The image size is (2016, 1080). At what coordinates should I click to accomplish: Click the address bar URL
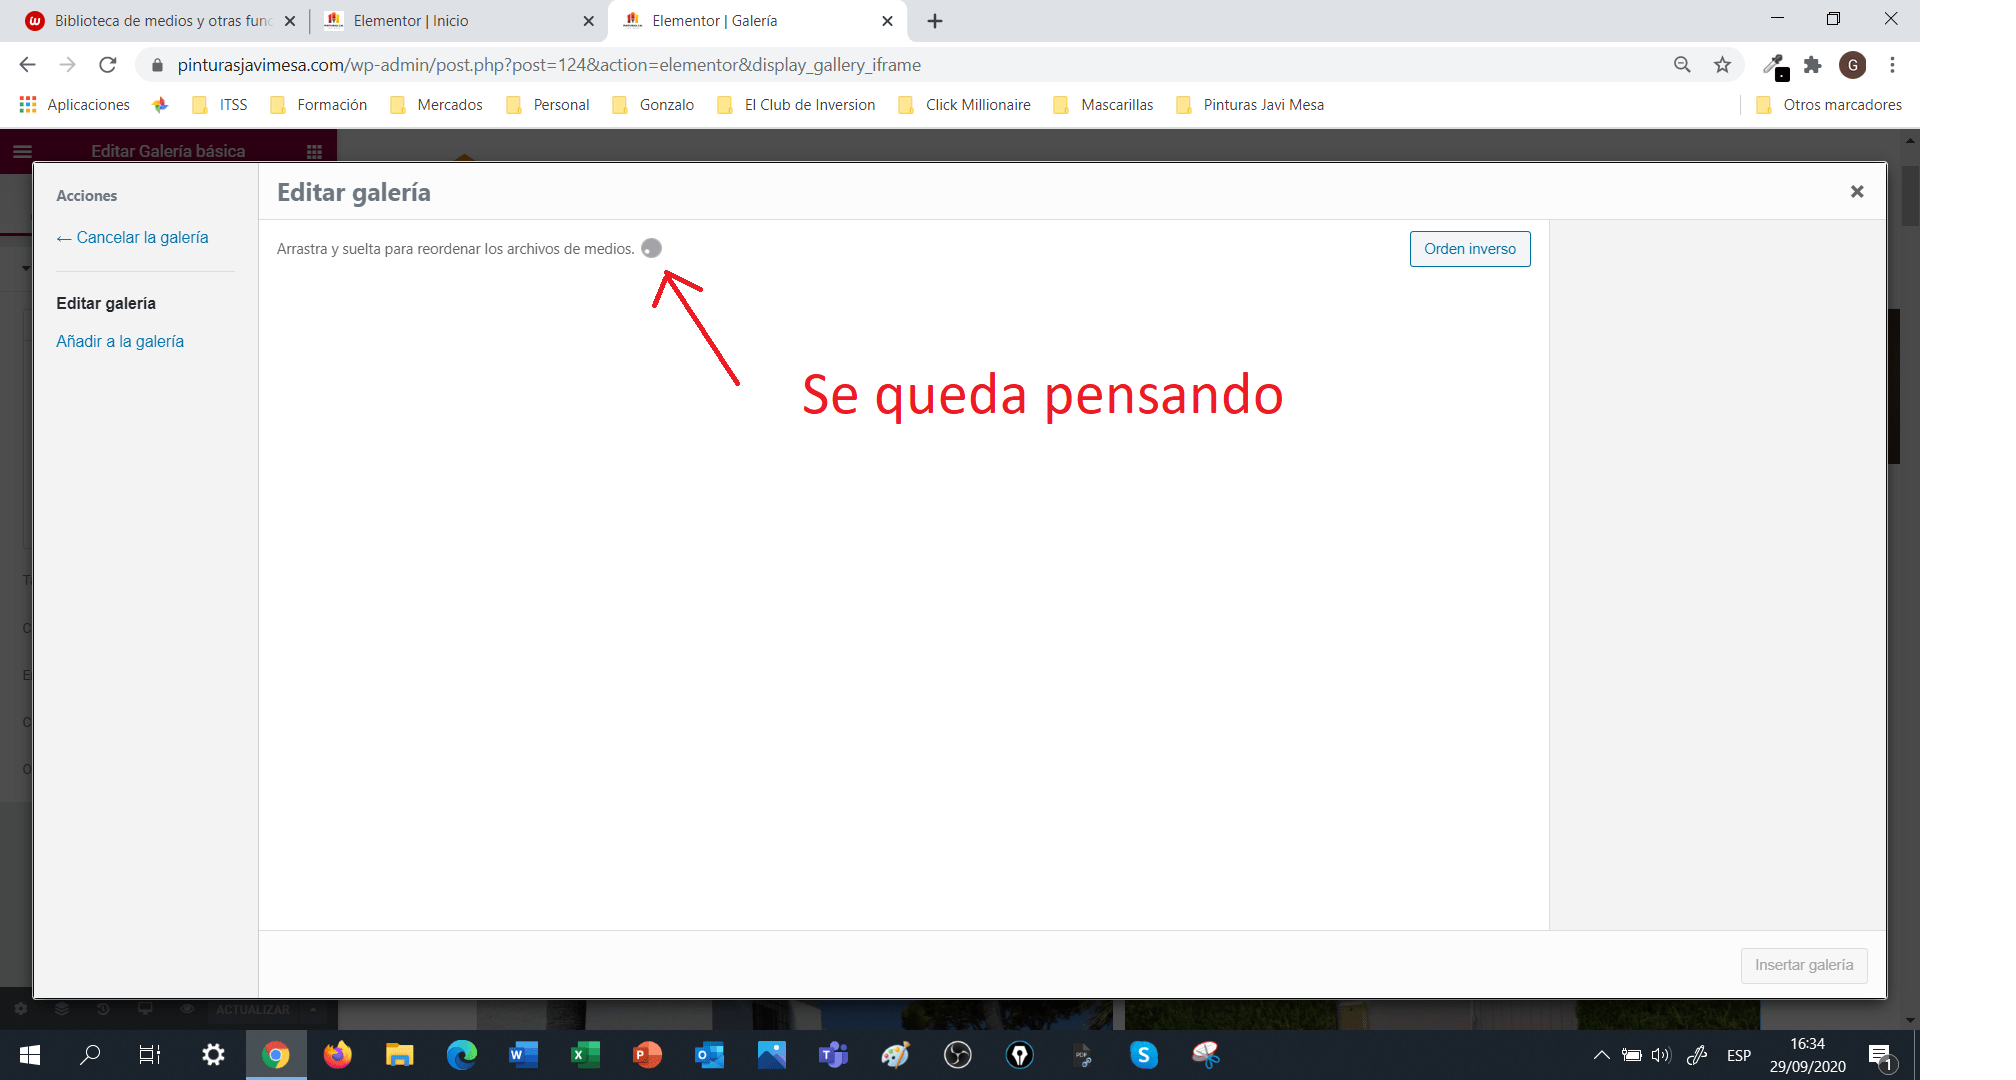click(x=549, y=65)
